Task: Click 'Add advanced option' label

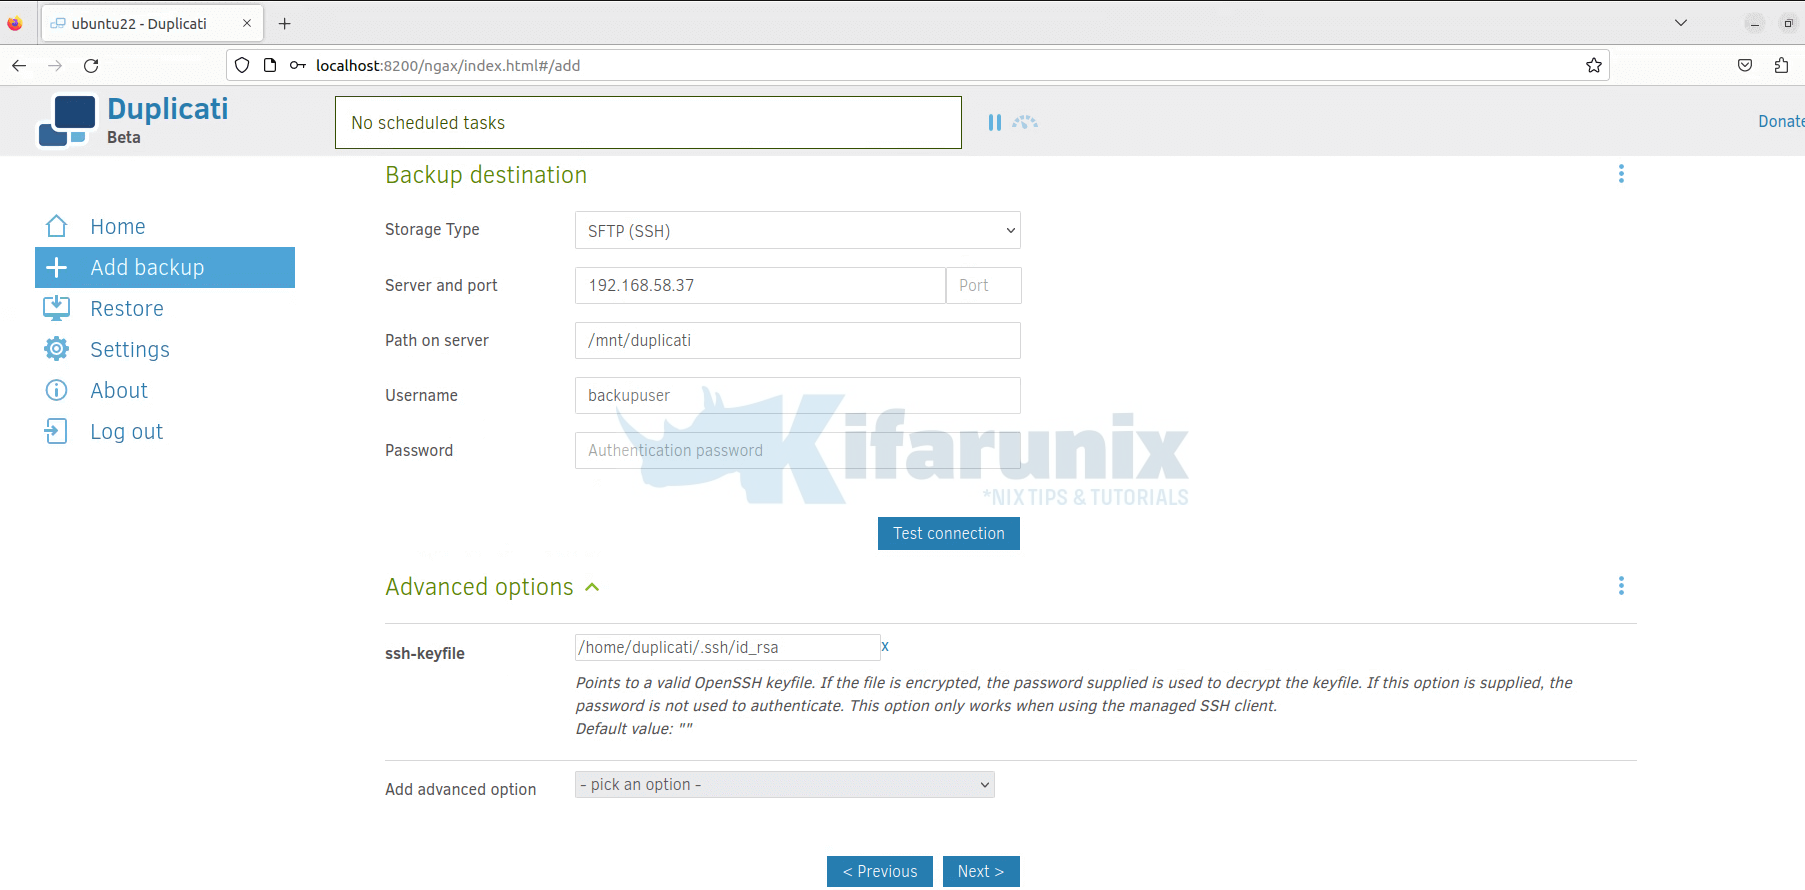Action: [460, 789]
